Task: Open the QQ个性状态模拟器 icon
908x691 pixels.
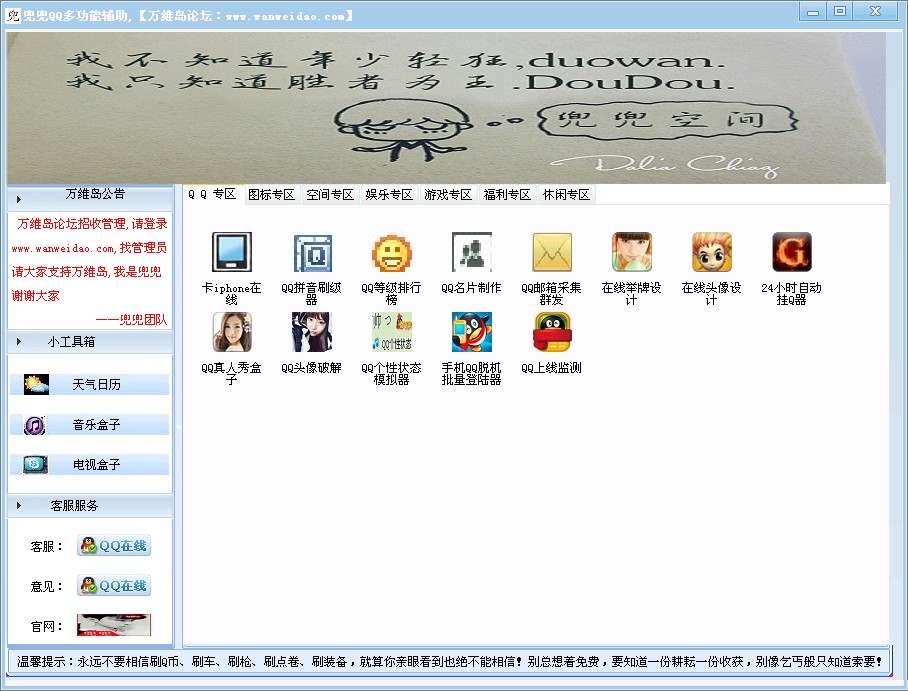Action: (x=391, y=333)
